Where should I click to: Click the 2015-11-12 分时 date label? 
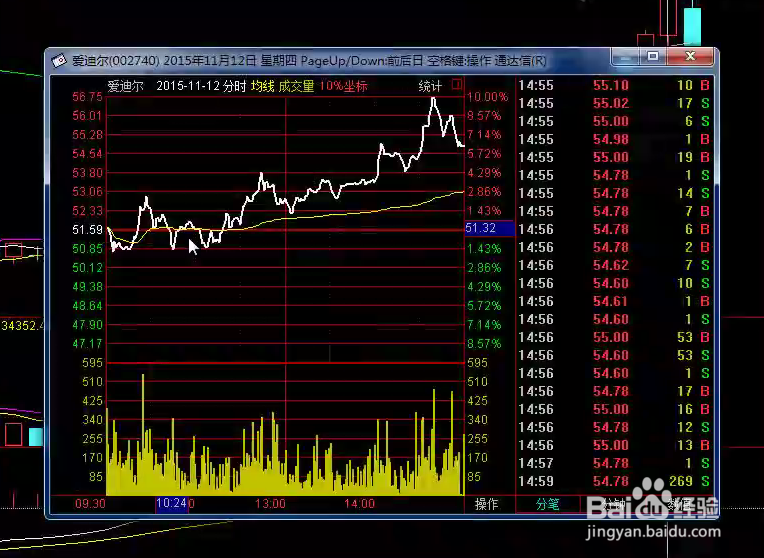[x=201, y=86]
